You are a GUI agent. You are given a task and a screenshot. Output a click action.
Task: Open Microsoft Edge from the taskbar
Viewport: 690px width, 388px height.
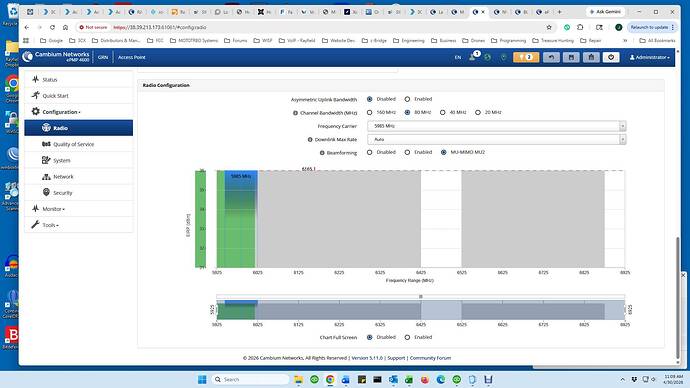click(440, 379)
